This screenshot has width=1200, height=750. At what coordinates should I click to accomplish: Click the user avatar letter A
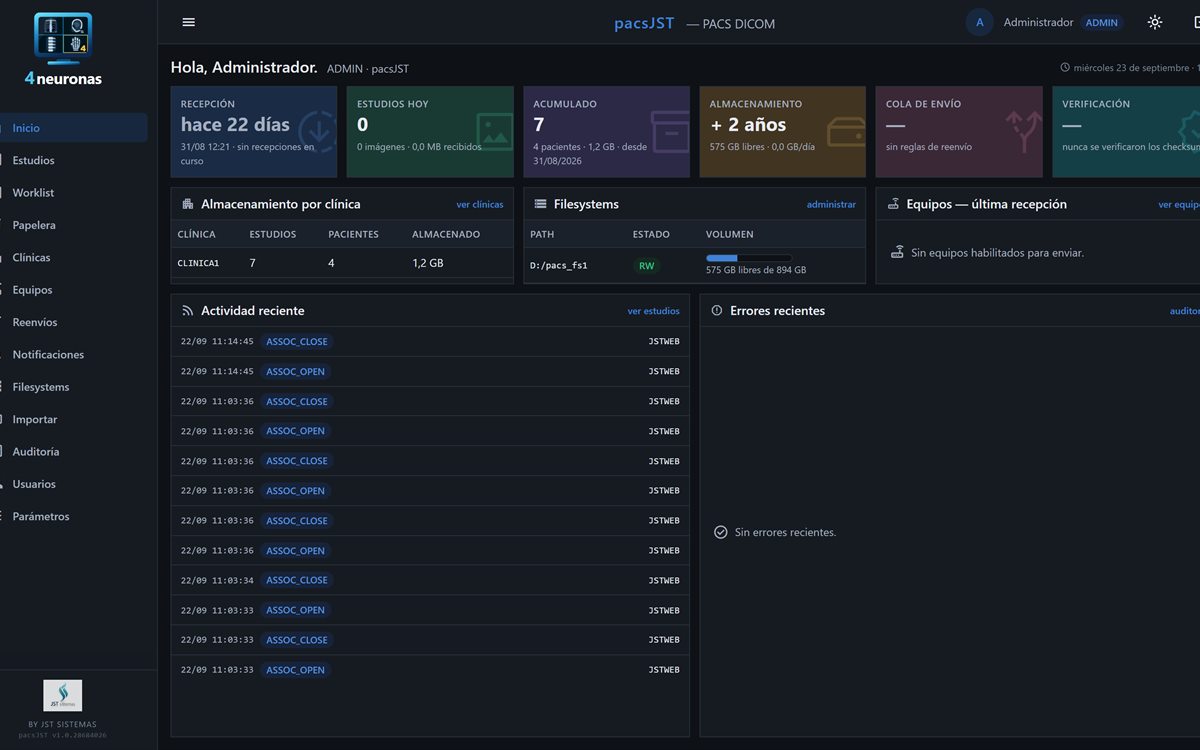coord(979,22)
